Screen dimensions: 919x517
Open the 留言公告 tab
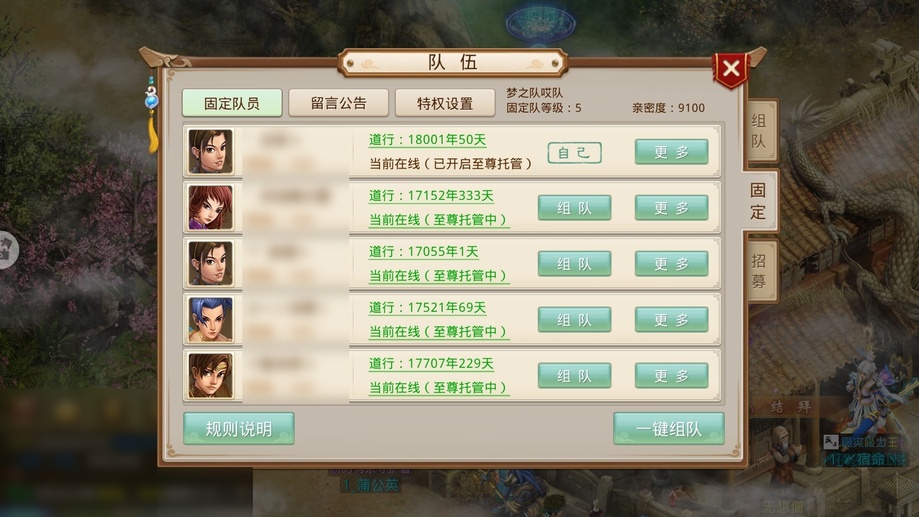point(339,104)
